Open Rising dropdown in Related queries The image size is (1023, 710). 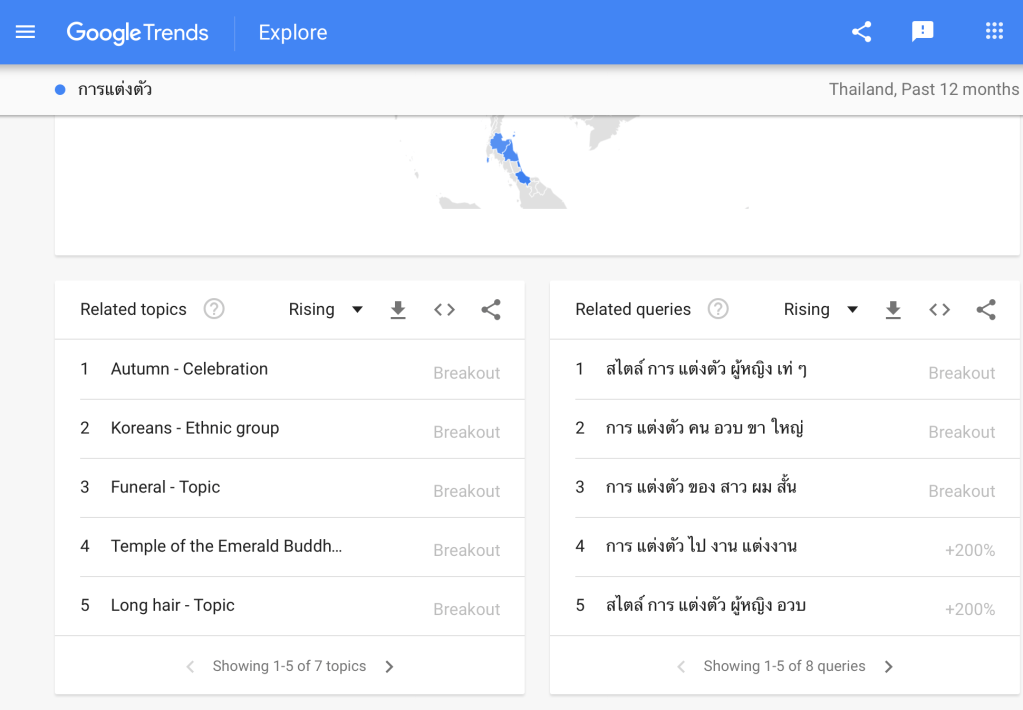[x=821, y=310]
